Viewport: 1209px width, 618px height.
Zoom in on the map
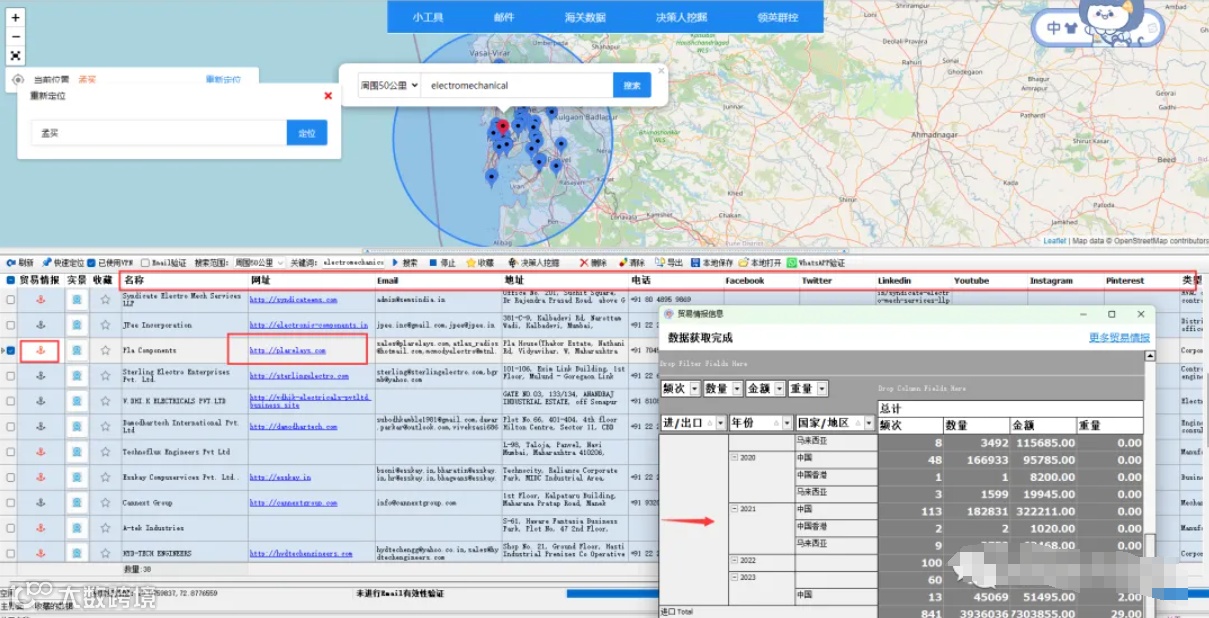click(15, 18)
